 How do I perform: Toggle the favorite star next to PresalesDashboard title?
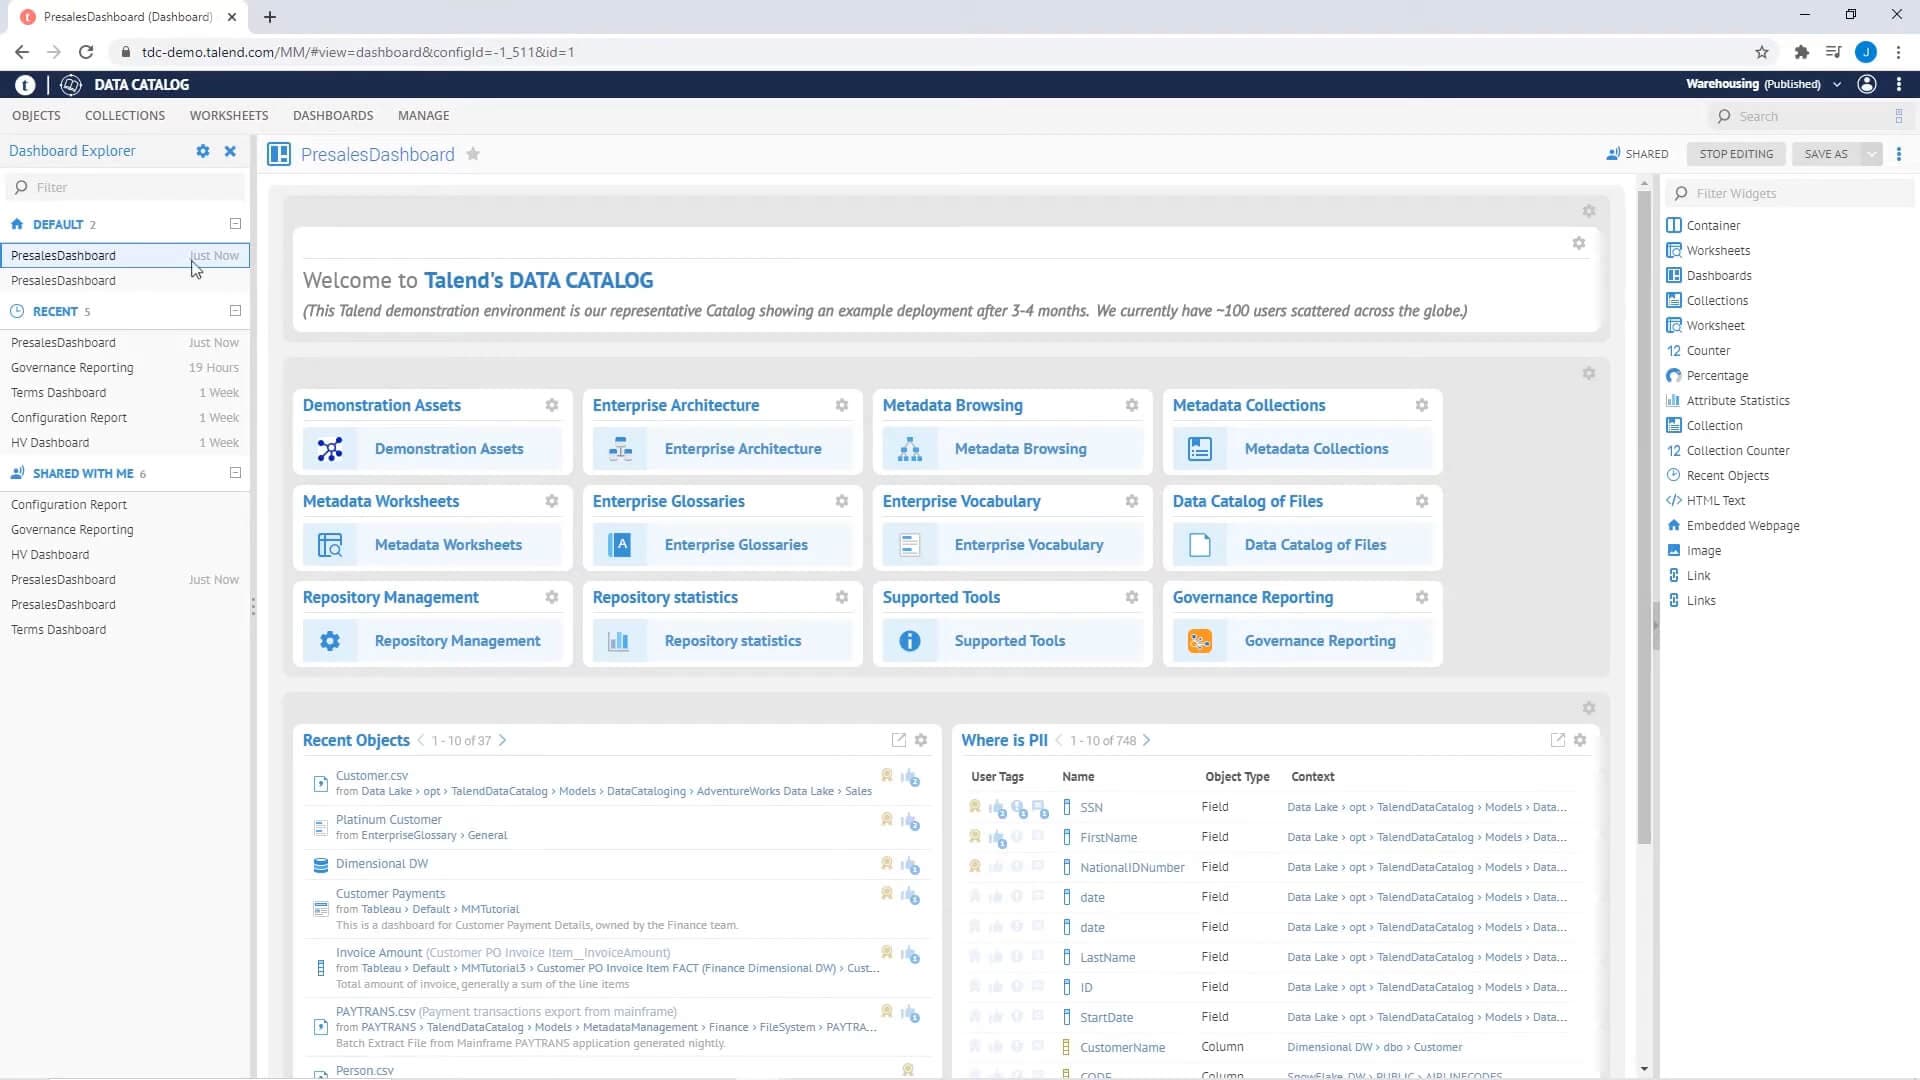473,154
